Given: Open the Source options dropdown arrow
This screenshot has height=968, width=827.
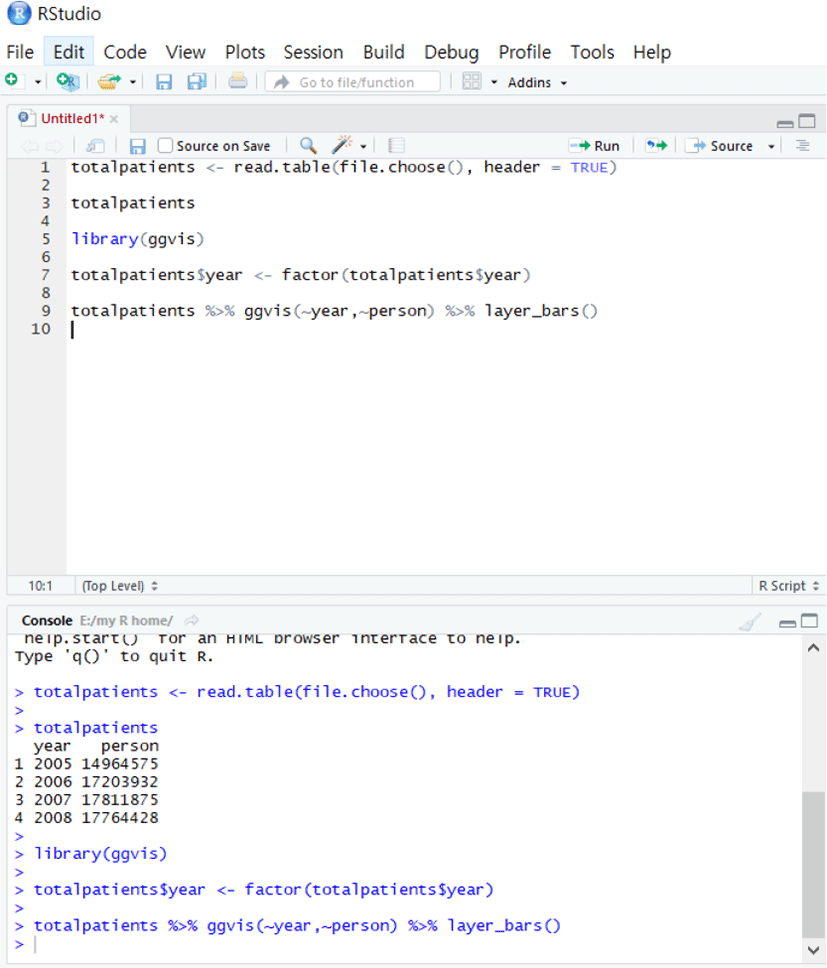Looking at the screenshot, I should (x=771, y=147).
